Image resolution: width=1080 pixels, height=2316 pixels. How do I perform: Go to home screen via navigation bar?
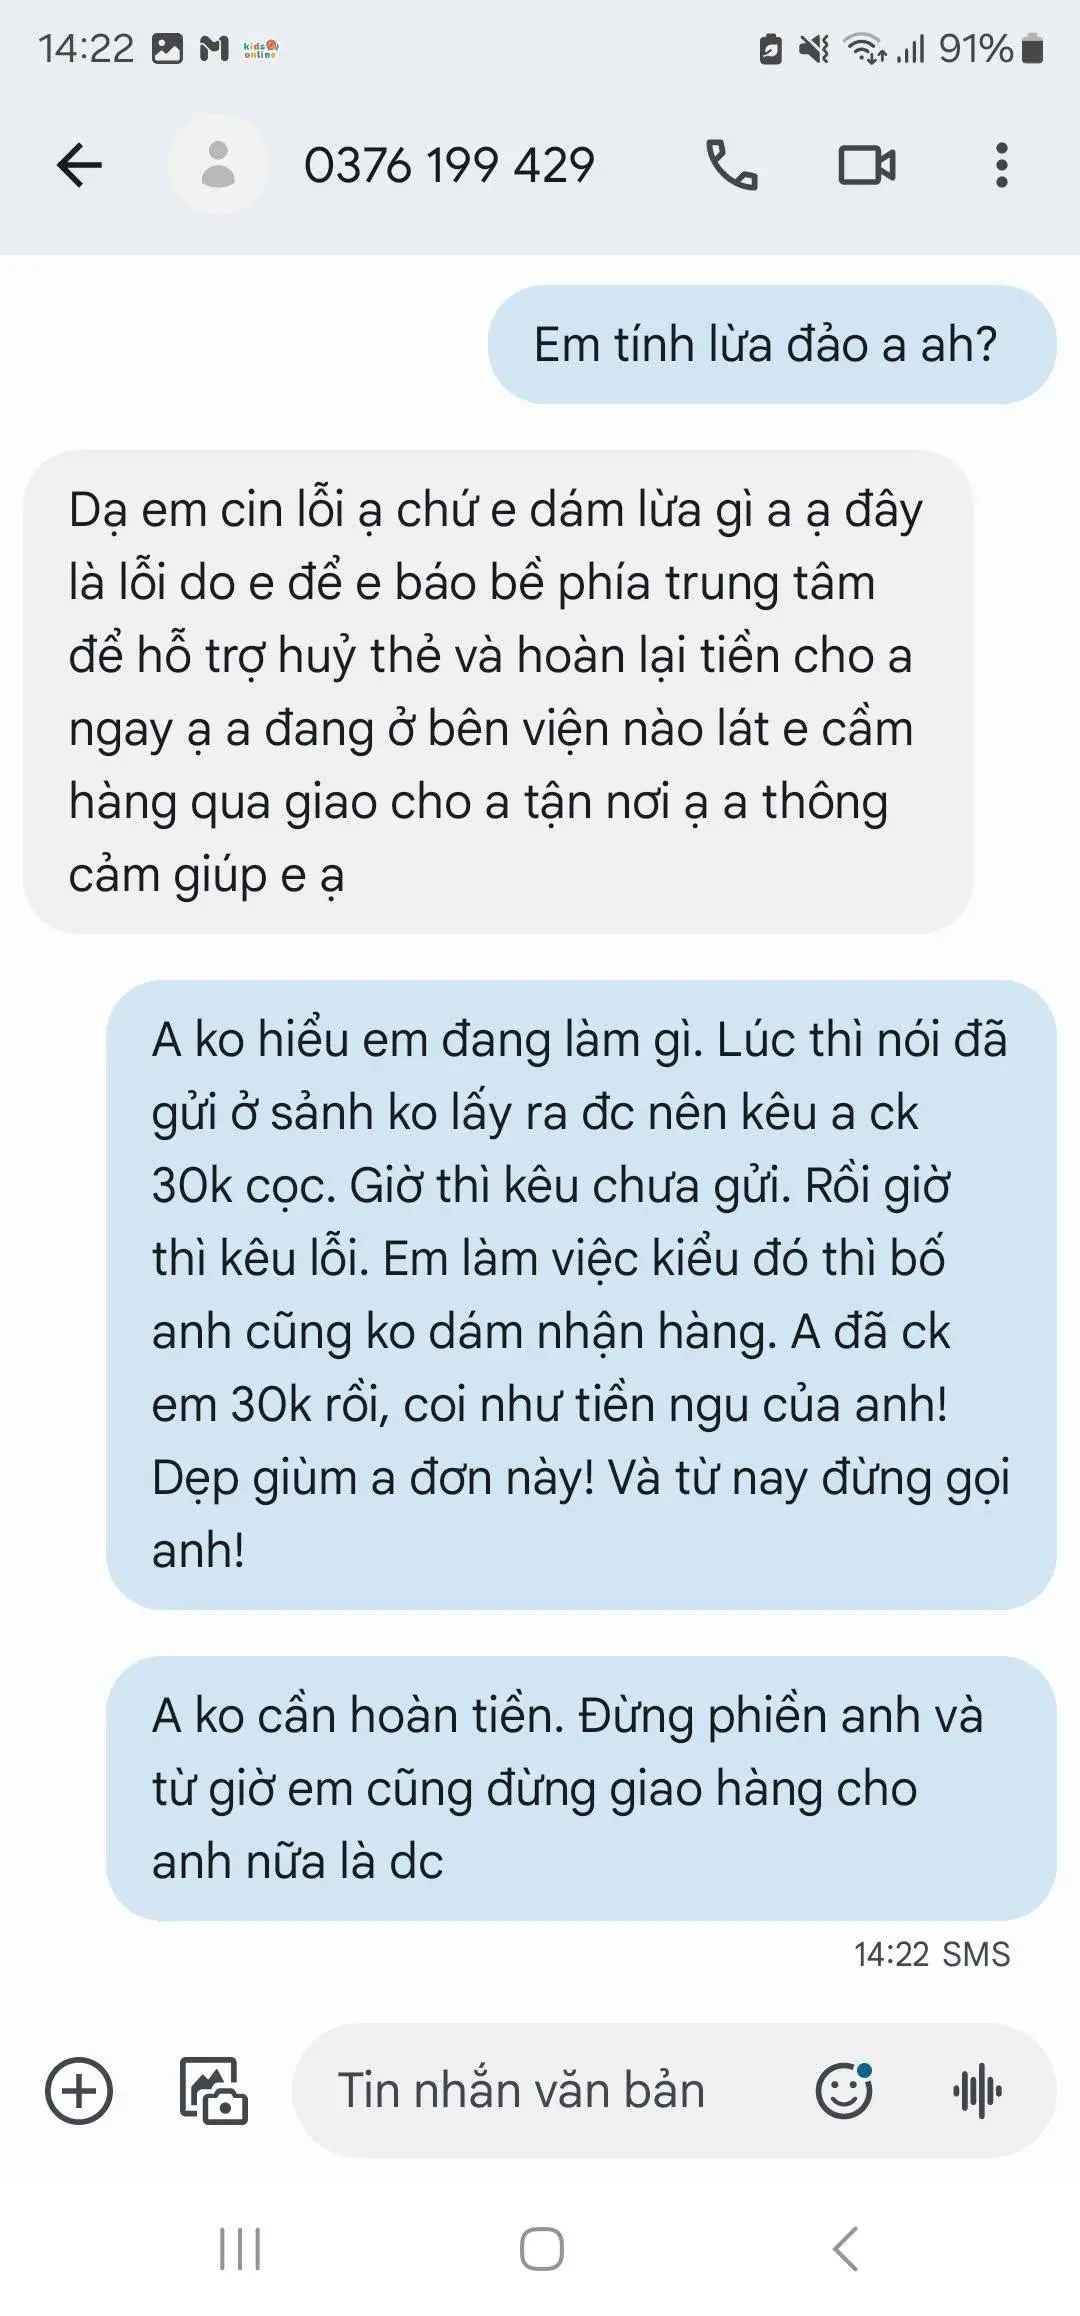tap(541, 2250)
